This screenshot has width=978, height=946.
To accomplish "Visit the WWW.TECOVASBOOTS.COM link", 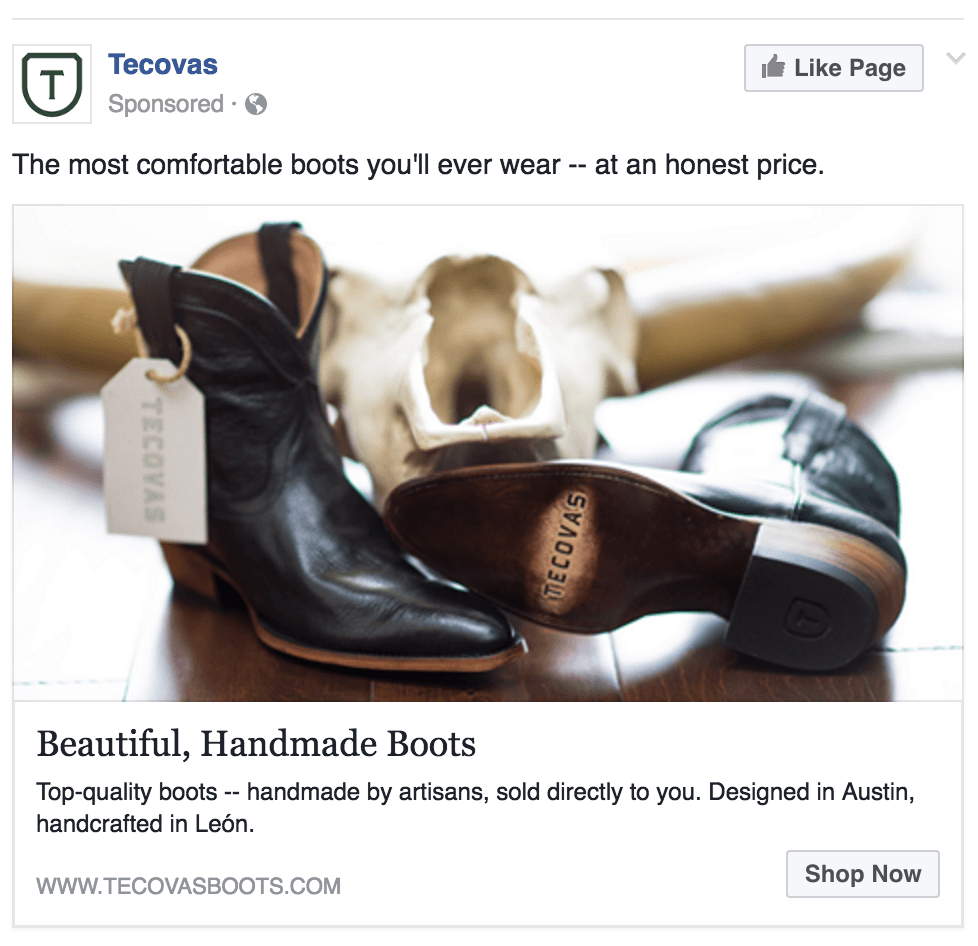I will click(188, 885).
